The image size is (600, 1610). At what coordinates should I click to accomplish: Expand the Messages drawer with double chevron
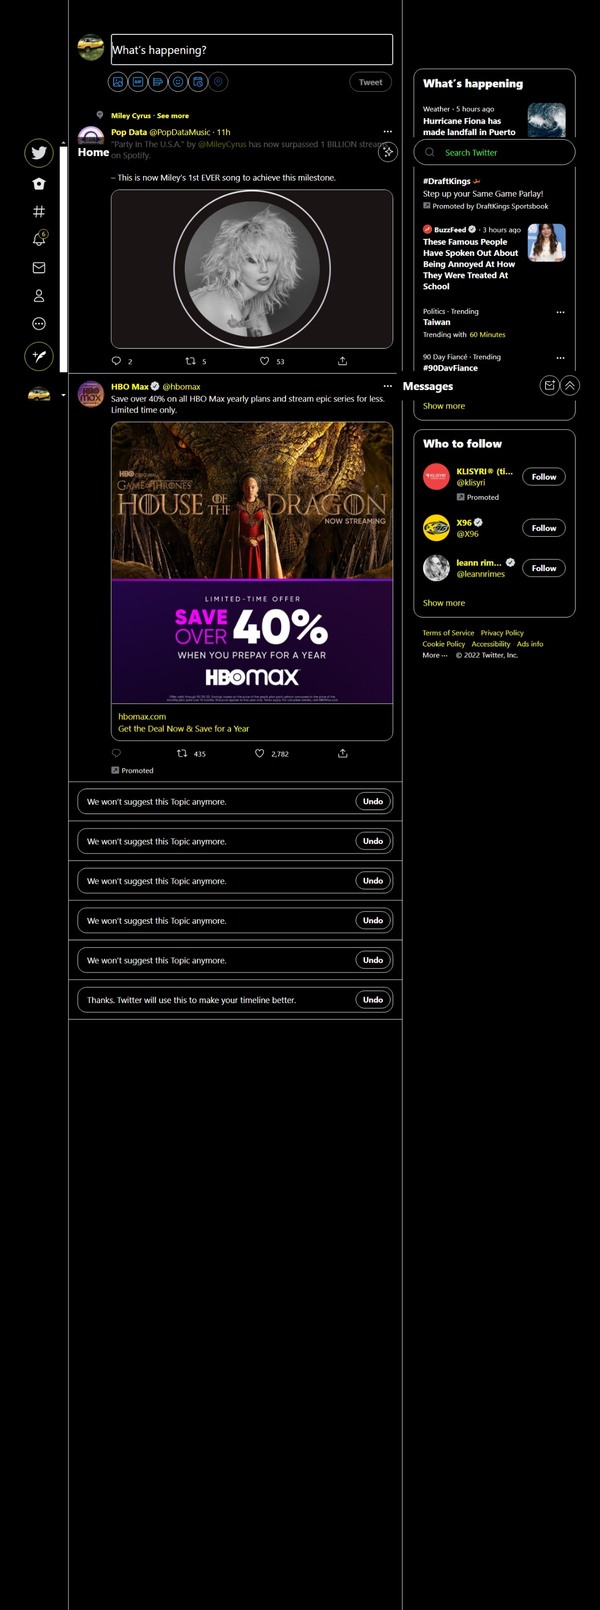pos(570,385)
